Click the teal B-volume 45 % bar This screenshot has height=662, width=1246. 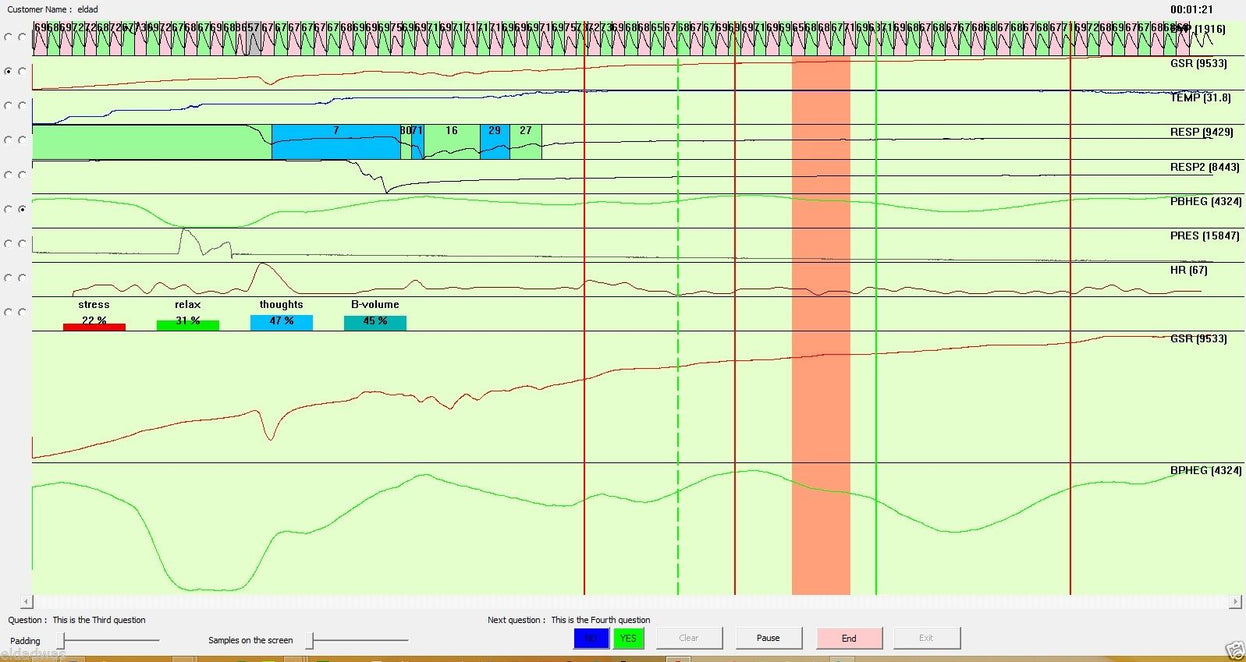[375, 323]
